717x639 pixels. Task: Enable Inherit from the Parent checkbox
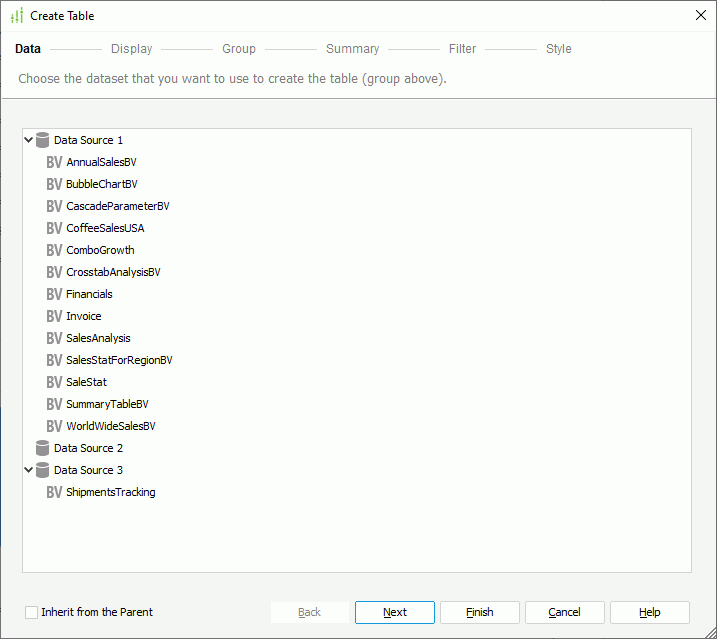click(32, 612)
